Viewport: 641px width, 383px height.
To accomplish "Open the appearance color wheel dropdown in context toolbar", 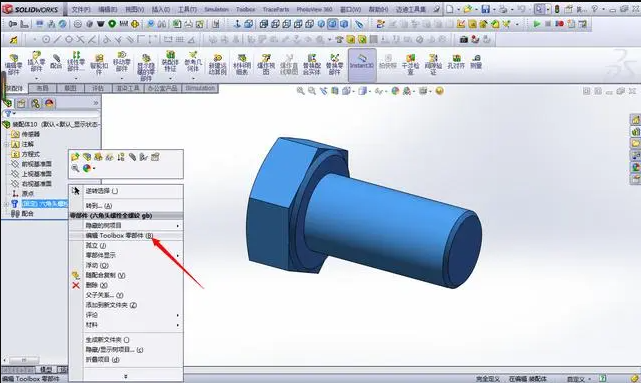I will point(94,168).
